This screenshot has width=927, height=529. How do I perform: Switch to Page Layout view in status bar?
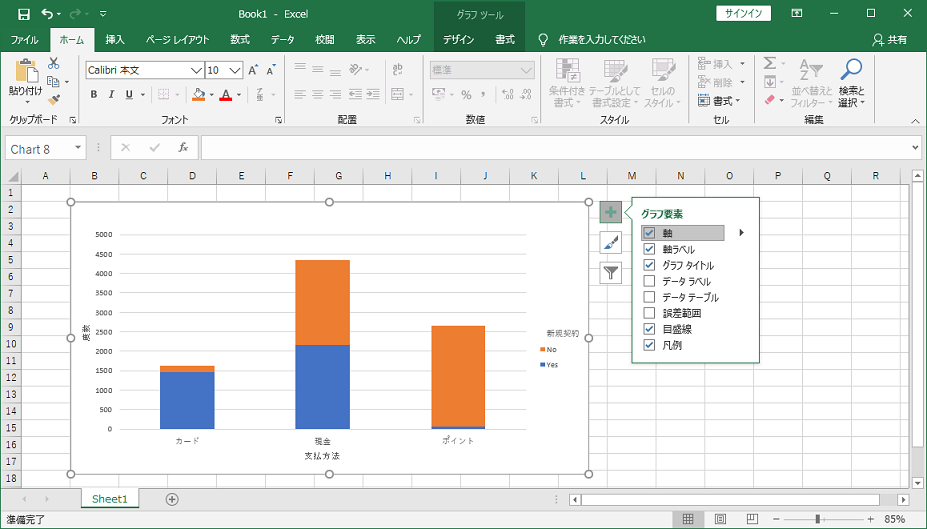pyautogui.click(x=720, y=520)
